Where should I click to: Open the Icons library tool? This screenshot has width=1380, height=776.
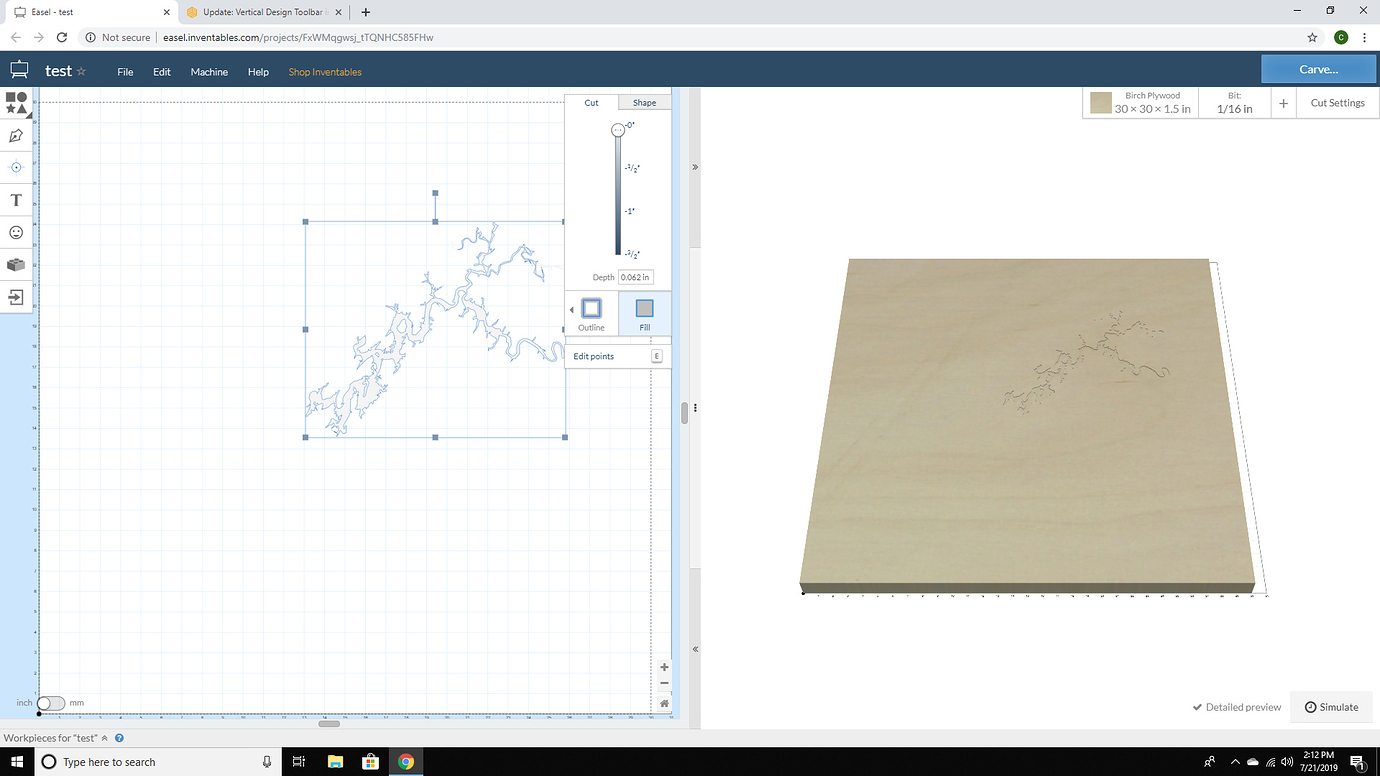click(16, 232)
